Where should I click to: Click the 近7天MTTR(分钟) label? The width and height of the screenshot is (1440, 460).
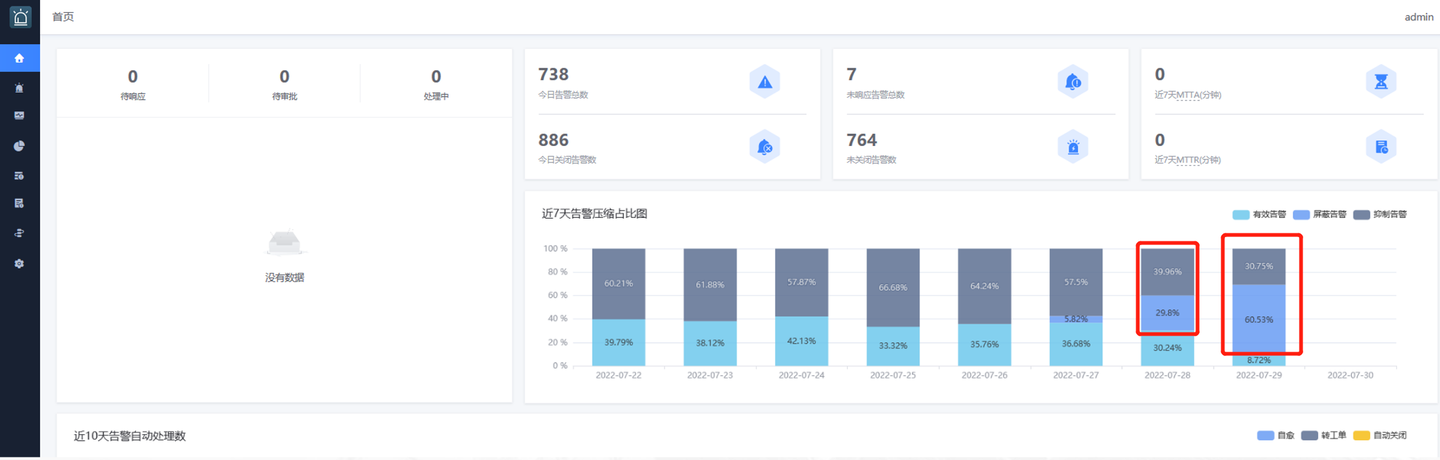(1188, 160)
